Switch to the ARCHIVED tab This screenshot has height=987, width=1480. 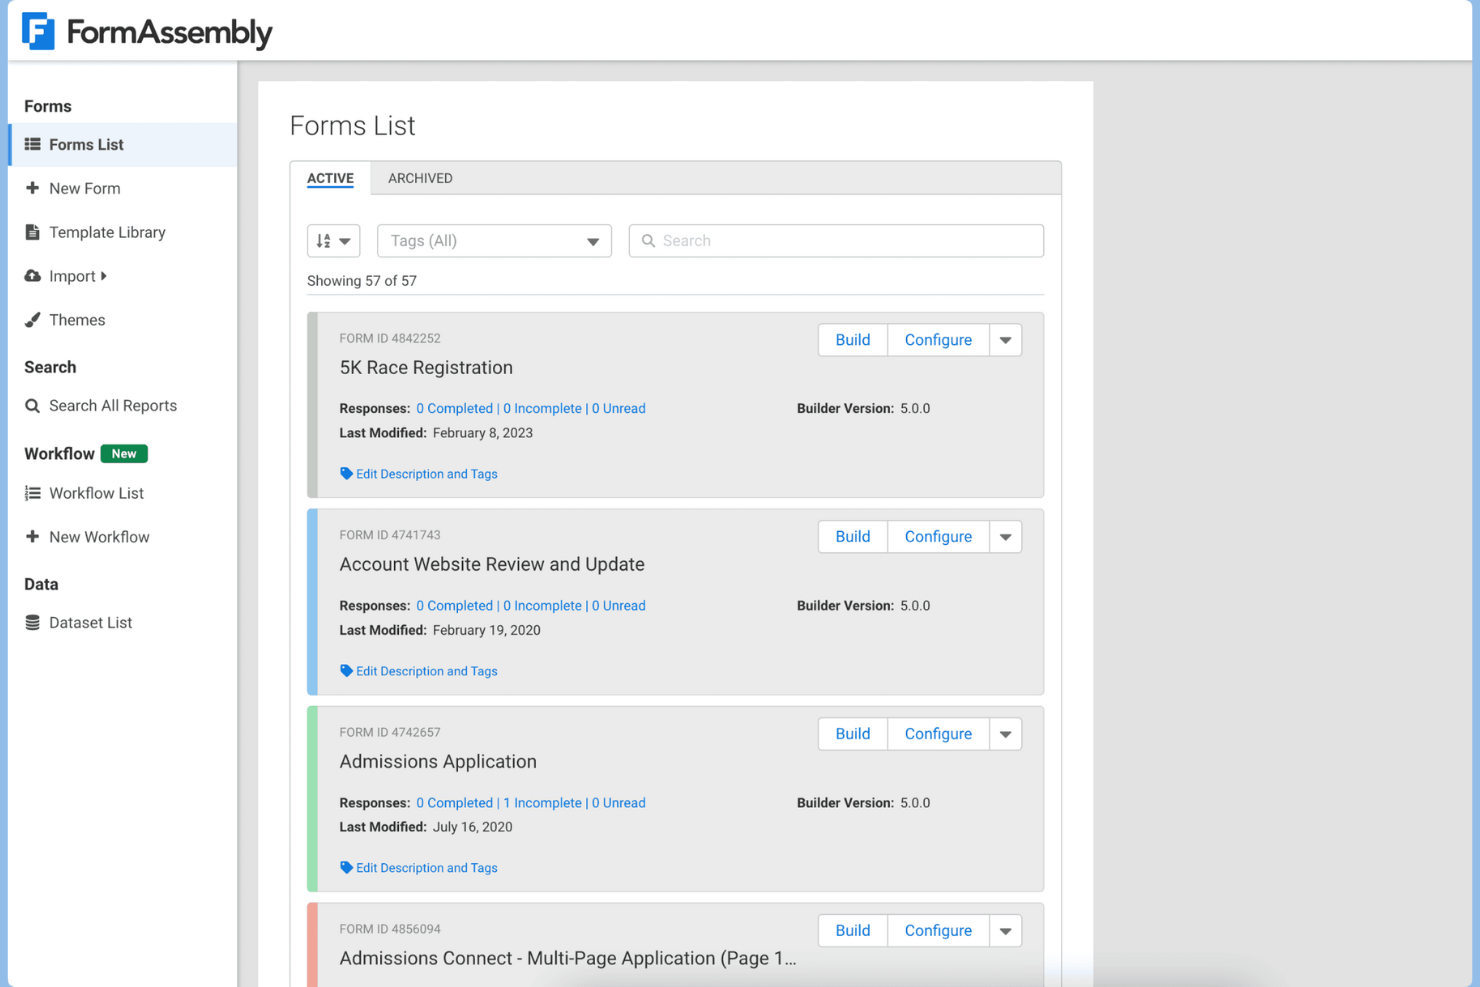tap(420, 178)
